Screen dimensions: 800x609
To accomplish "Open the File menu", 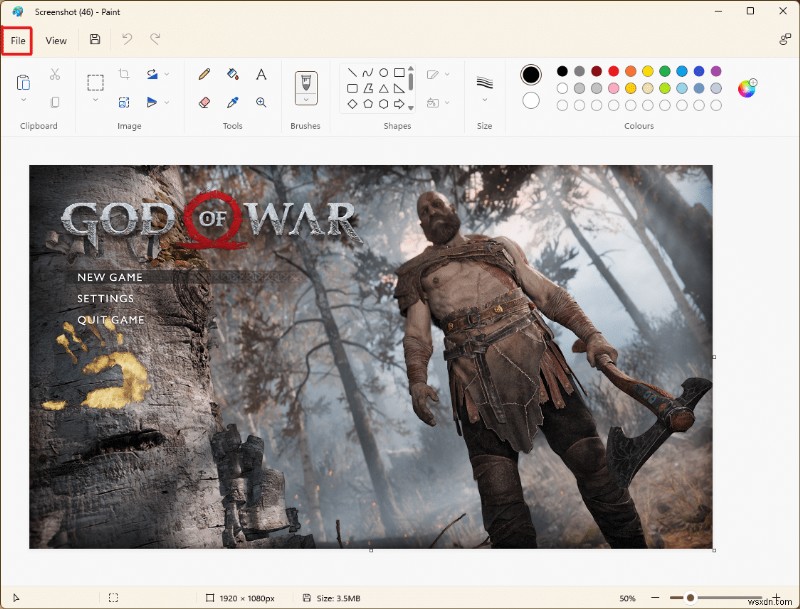I will pos(17,40).
